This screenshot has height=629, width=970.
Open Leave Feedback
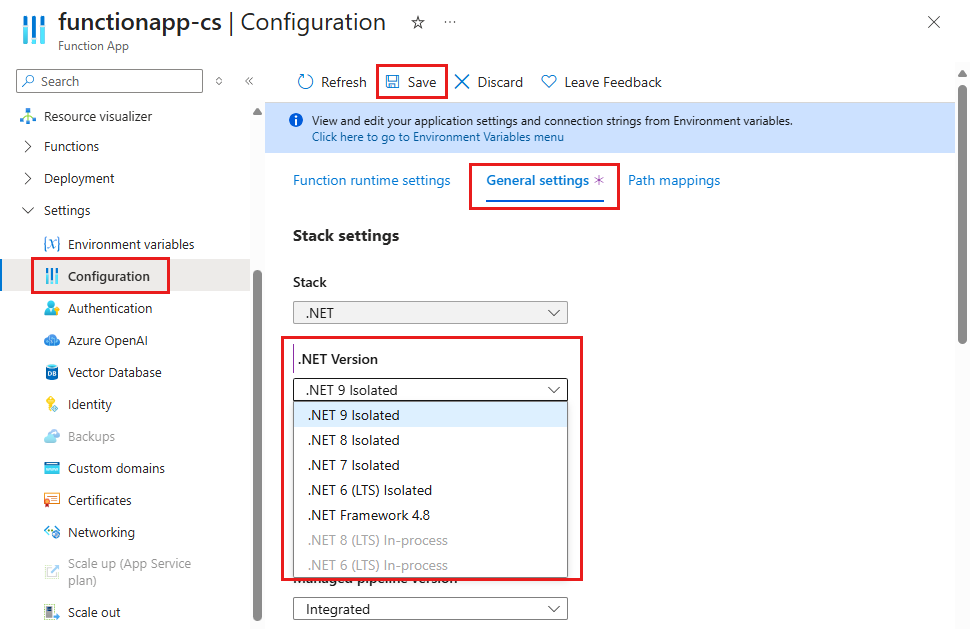click(x=601, y=82)
